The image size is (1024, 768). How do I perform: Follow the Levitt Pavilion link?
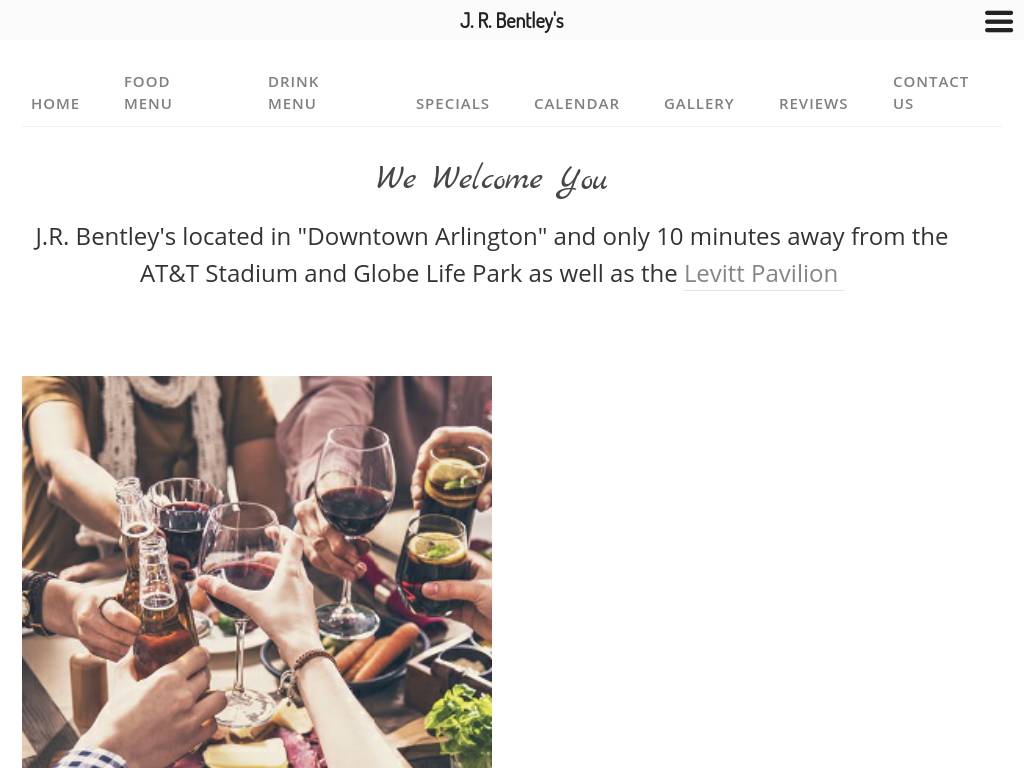761,274
